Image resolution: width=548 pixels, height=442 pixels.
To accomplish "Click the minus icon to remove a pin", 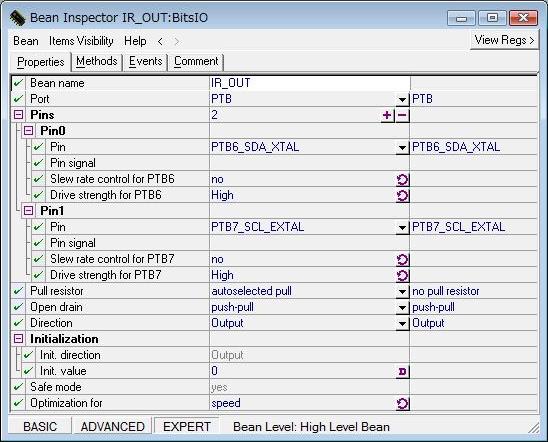I will [x=402, y=115].
